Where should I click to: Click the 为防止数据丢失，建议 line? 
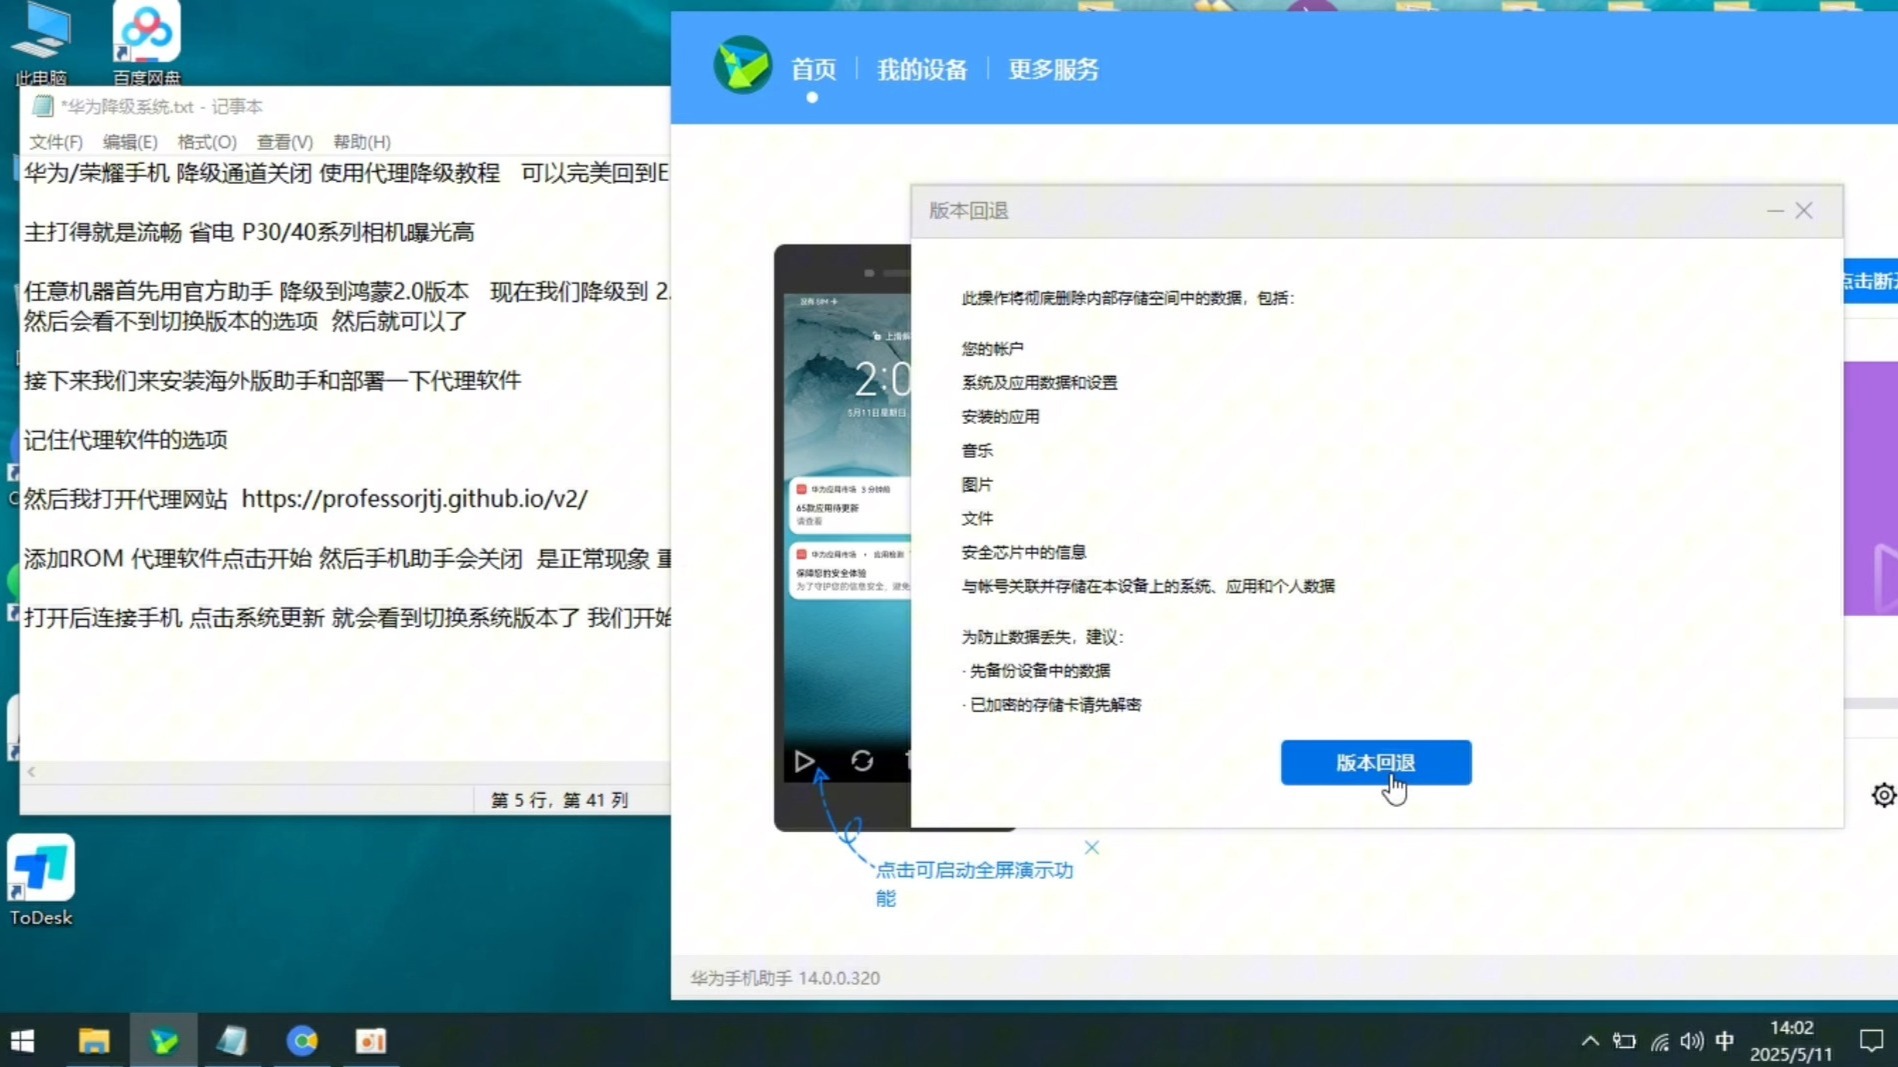1043,637
